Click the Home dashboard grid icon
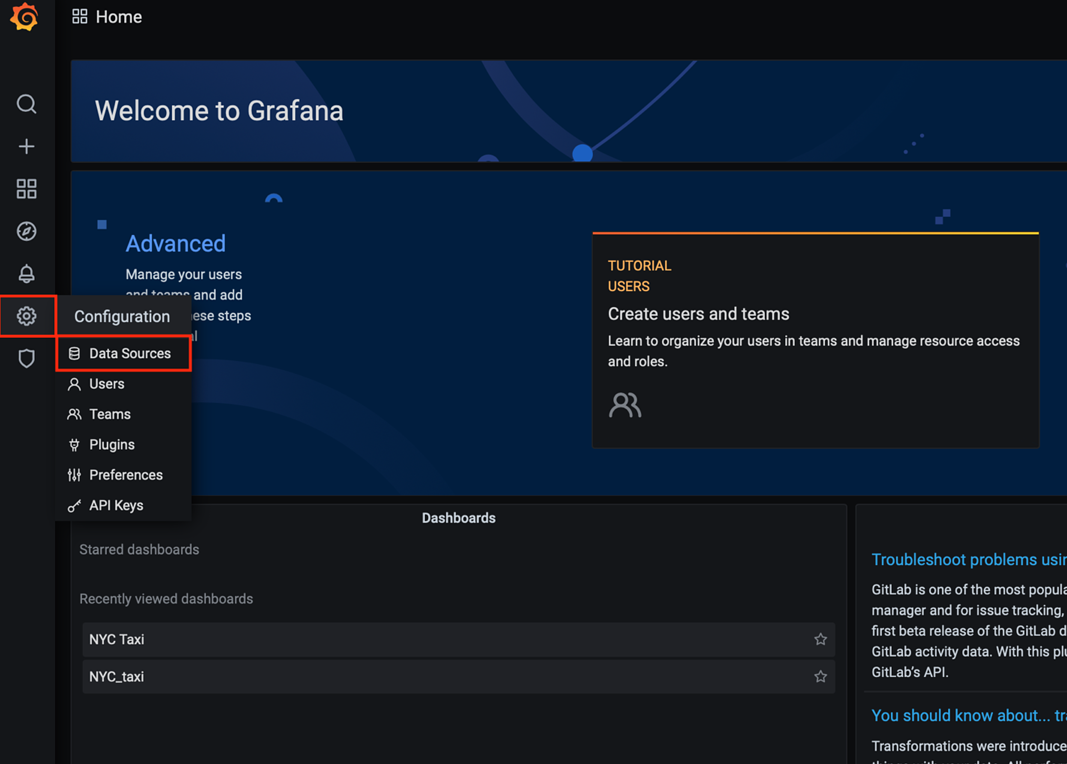This screenshot has width=1067, height=764. (x=80, y=16)
